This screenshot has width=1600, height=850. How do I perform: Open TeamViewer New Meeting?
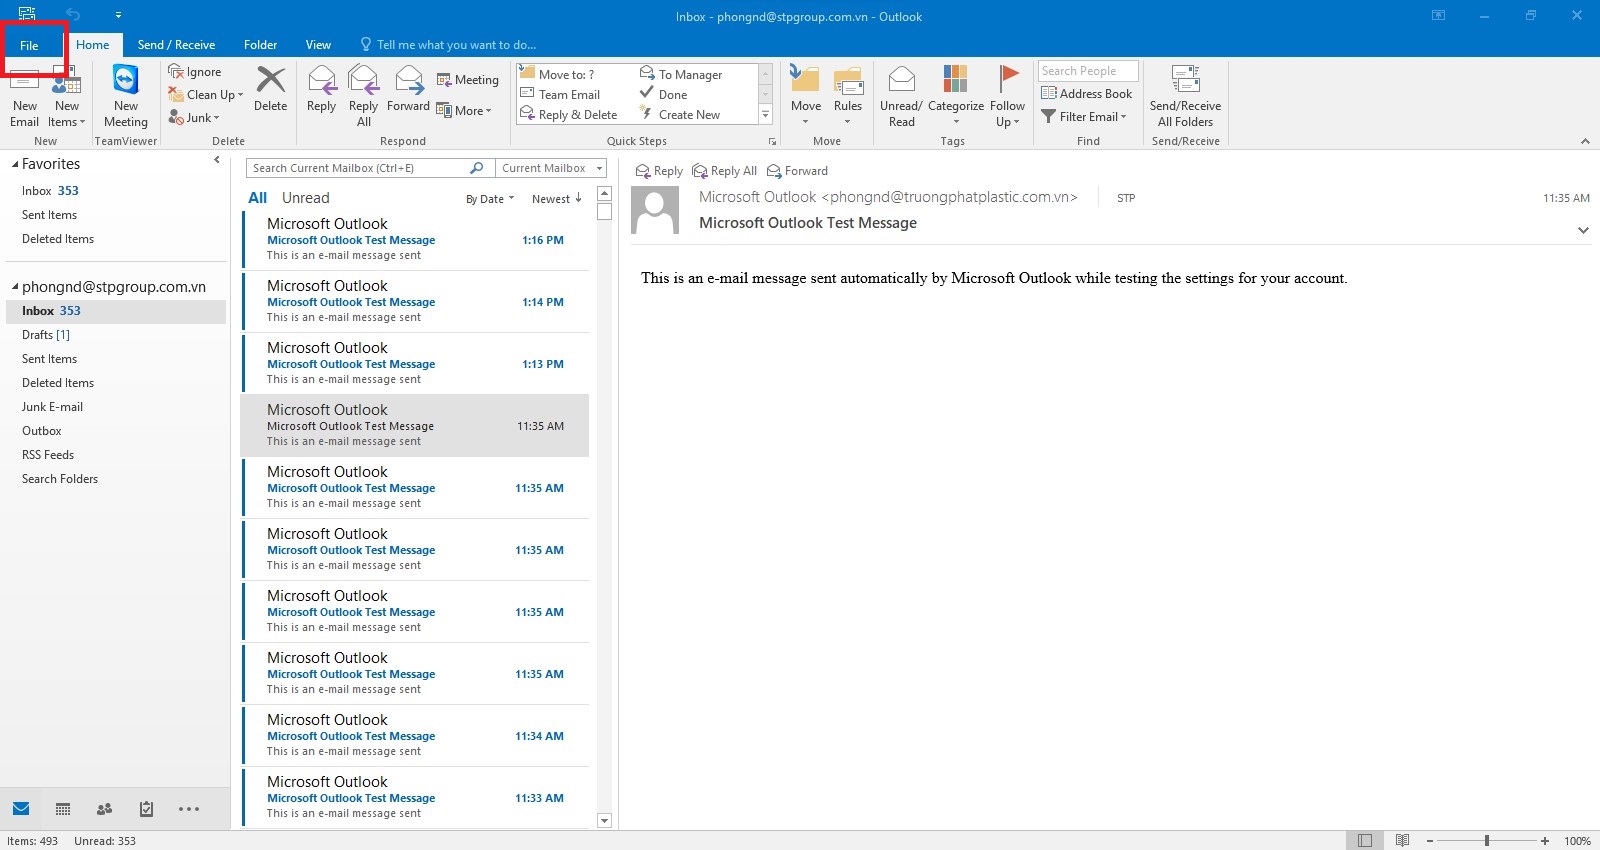125,96
